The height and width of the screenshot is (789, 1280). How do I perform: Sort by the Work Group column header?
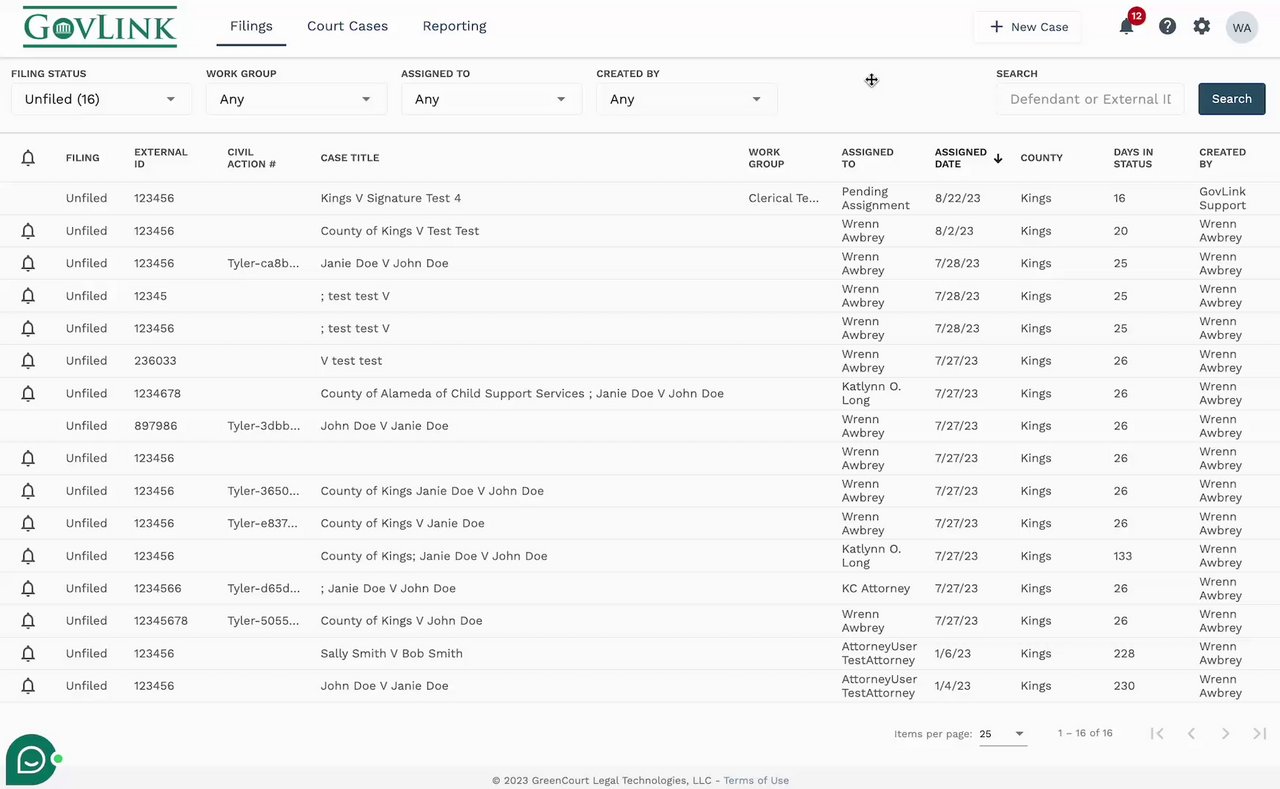[766, 158]
